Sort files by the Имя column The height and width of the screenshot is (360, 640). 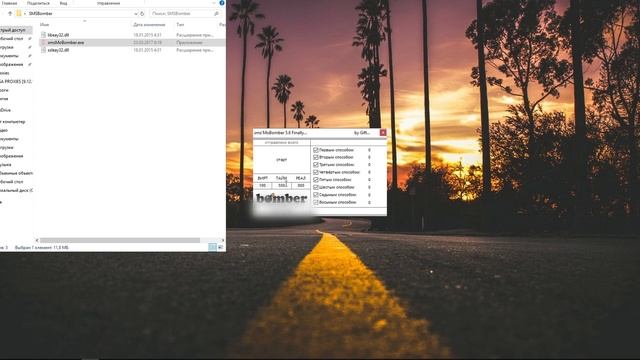[44, 25]
